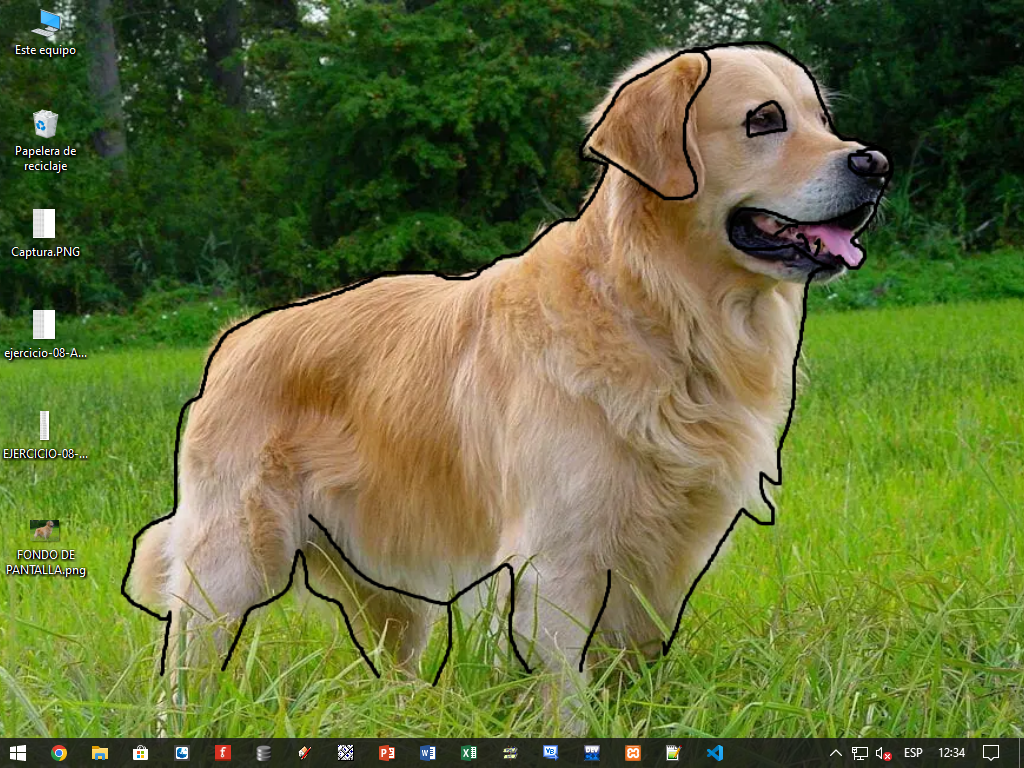Open the clock showing 12:34
Viewport: 1024px width, 768px height.
coord(952,753)
